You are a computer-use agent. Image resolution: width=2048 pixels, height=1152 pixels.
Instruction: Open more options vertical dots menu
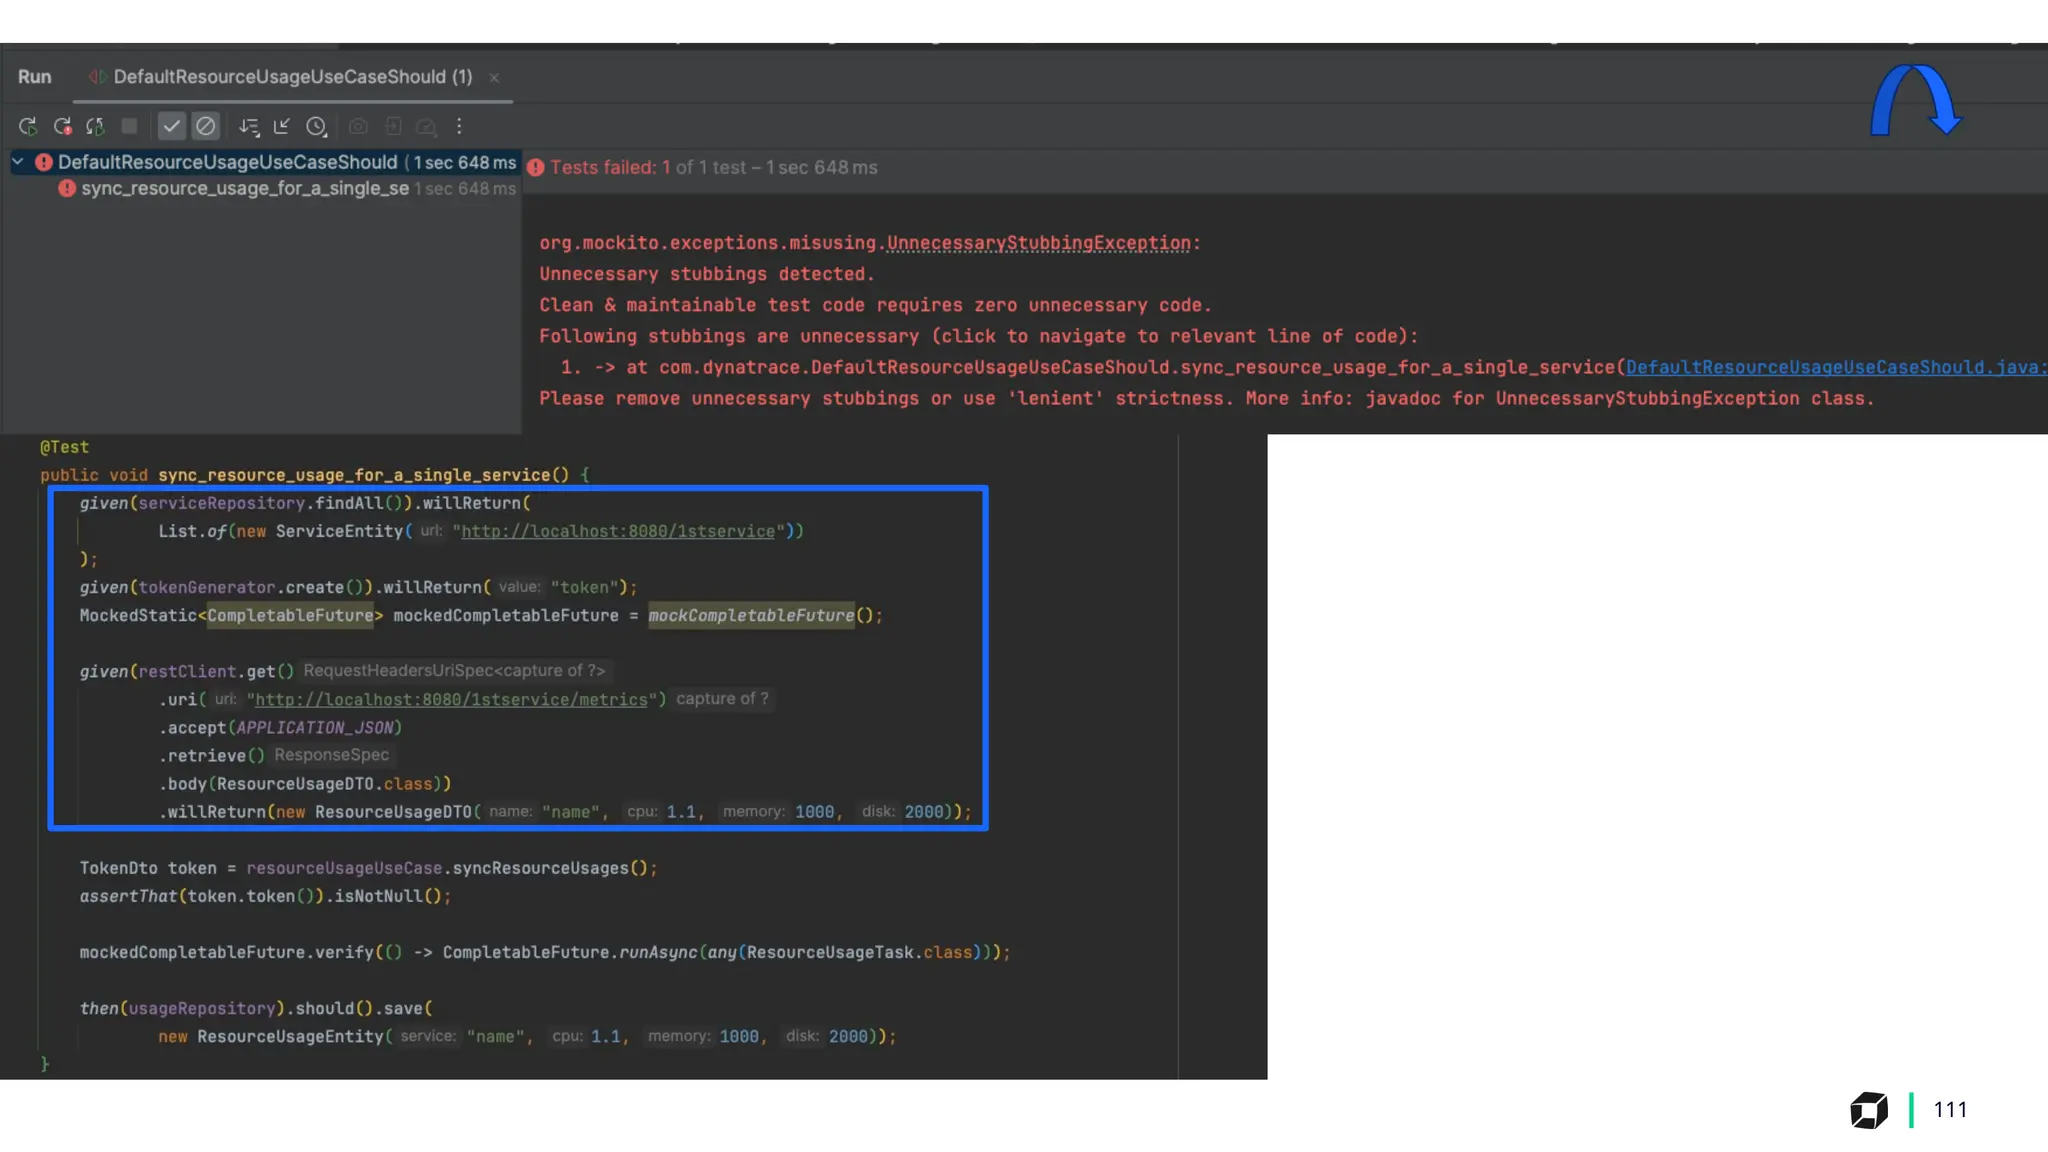459,126
